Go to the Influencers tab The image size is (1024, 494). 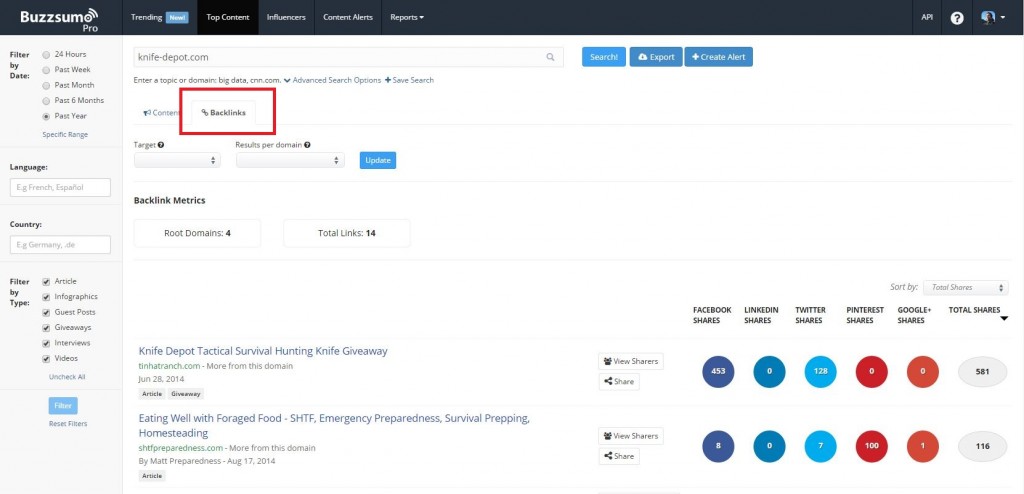pyautogui.click(x=286, y=18)
